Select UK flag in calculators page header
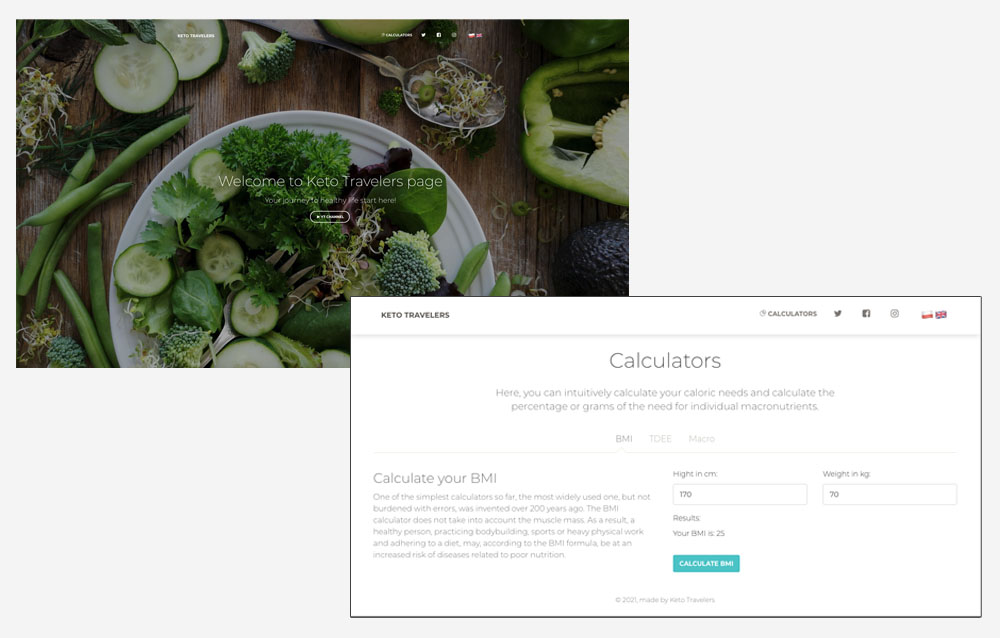Viewport: 1000px width, 638px height. [x=941, y=315]
